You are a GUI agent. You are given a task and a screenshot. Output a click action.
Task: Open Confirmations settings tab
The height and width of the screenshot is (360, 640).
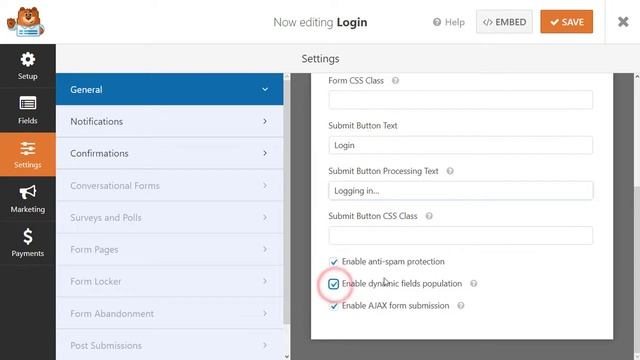point(169,153)
